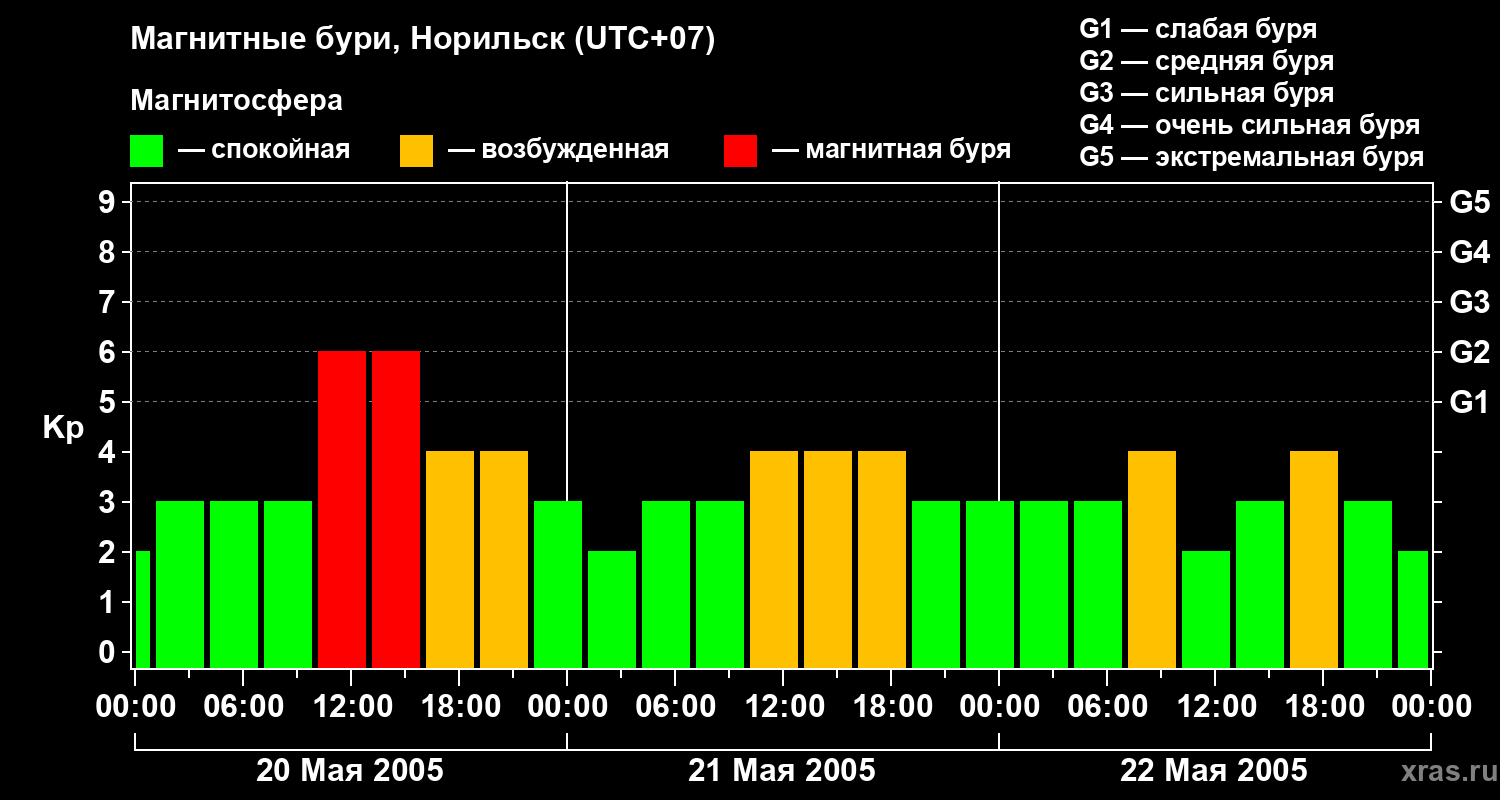Viewport: 1500px width, 800px height.
Task: Click the 'Kp' axis title
Action: point(64,428)
